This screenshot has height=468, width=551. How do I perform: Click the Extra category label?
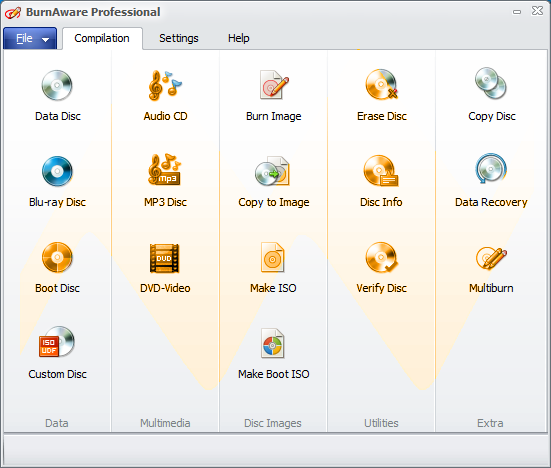pos(490,423)
